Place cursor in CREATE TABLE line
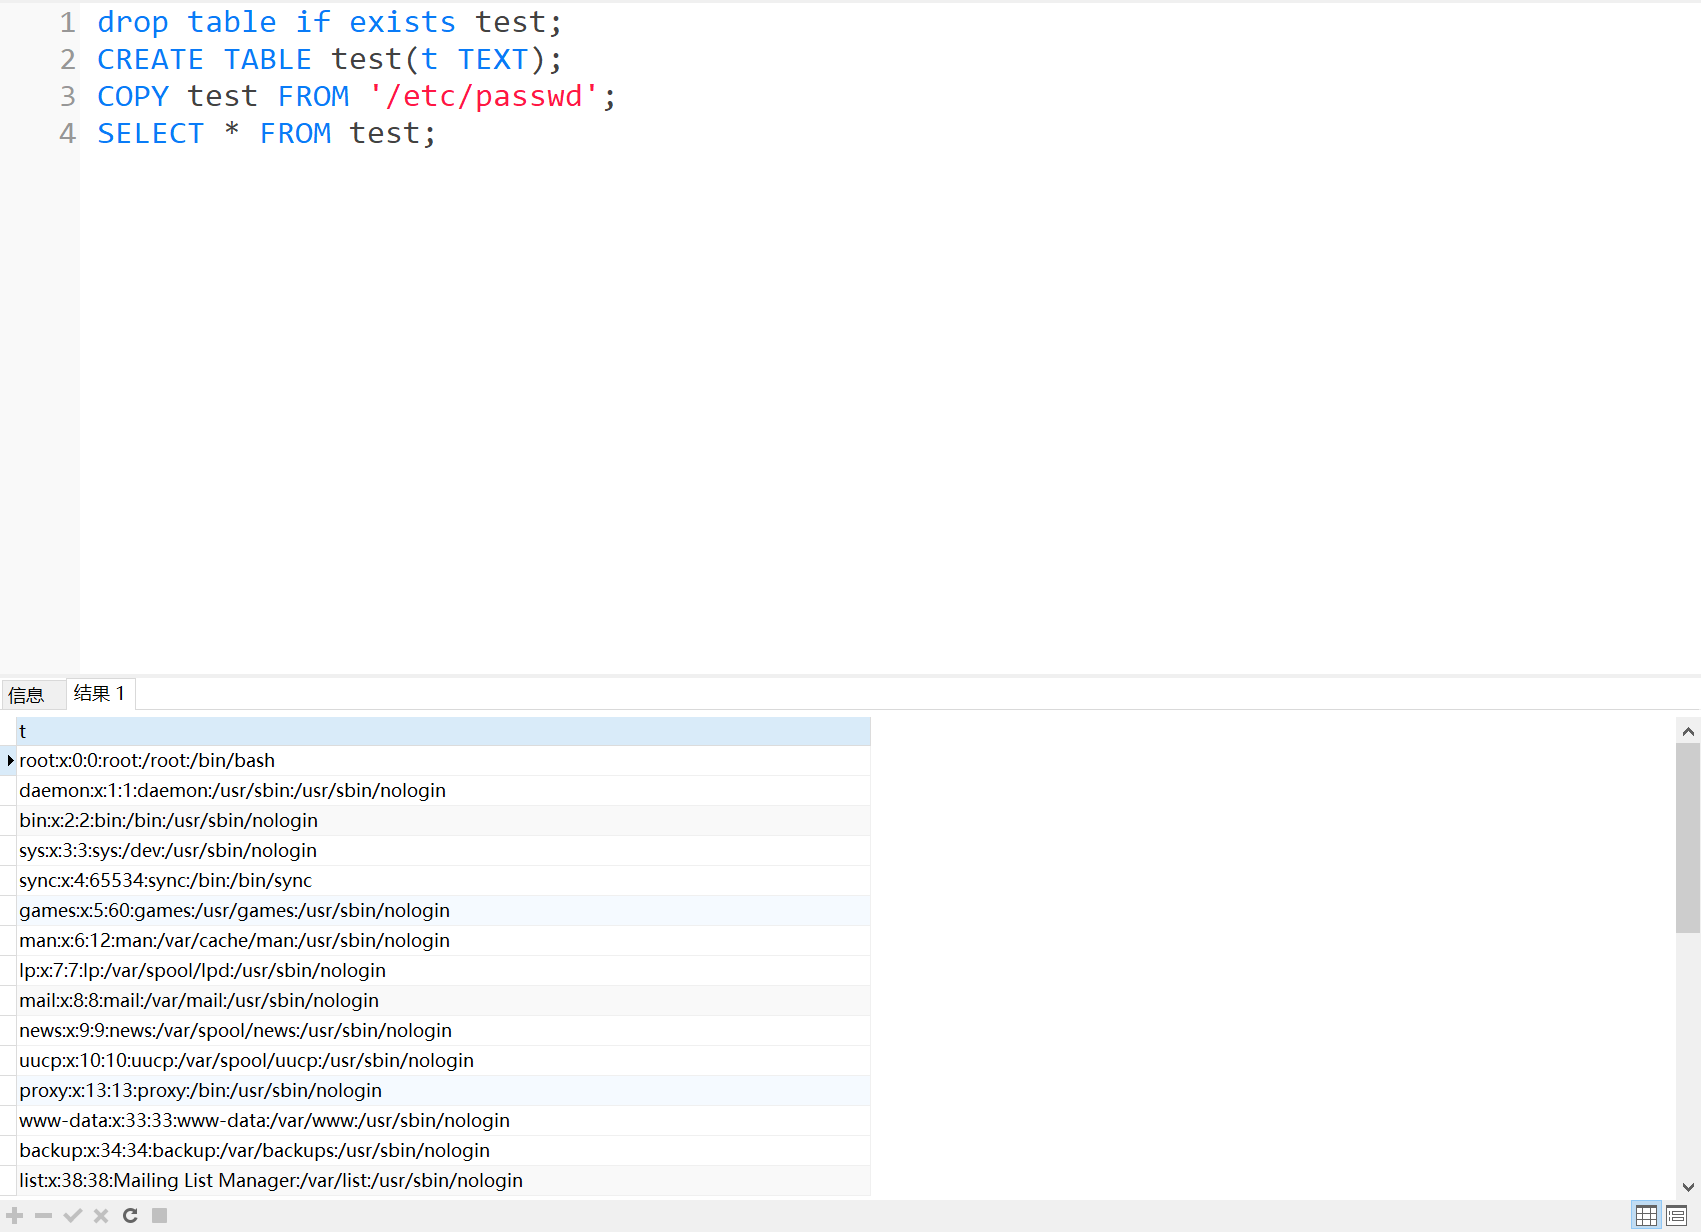Image resolution: width=1701 pixels, height=1232 pixels. [330, 59]
